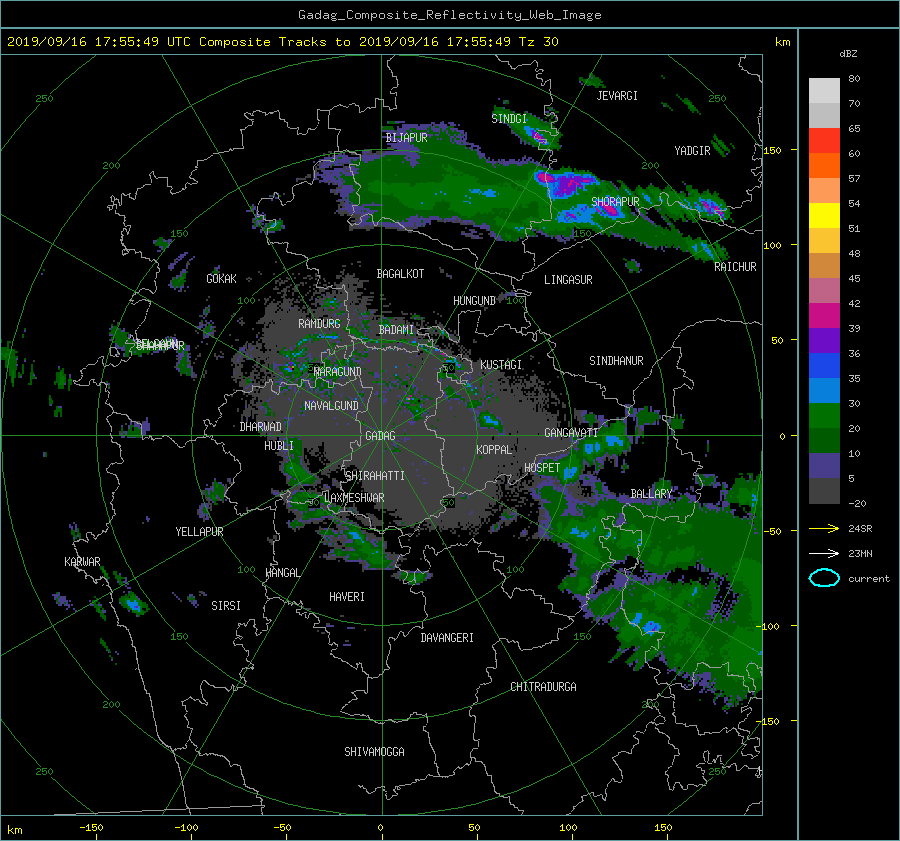Select the red 60–65 dBZ color swatch
Screen dimensions: 900x841
824,141
